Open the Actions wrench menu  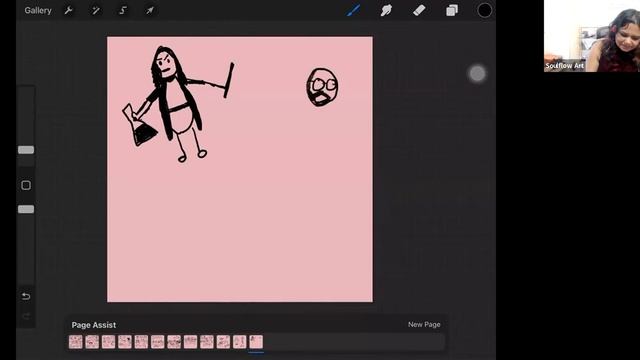click(x=69, y=11)
